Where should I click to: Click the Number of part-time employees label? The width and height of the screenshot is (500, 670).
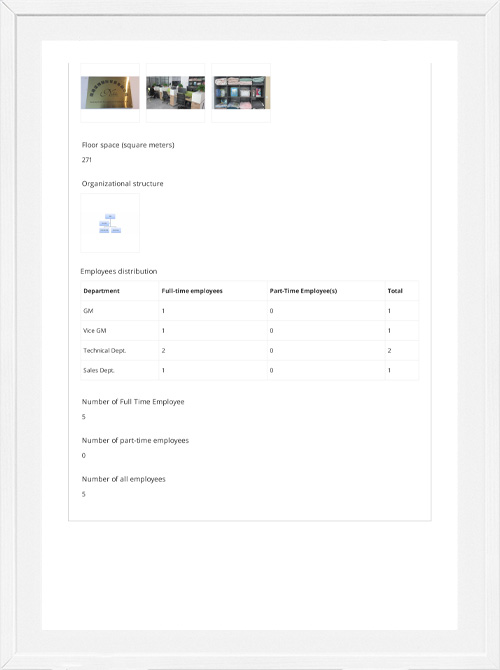click(x=135, y=441)
